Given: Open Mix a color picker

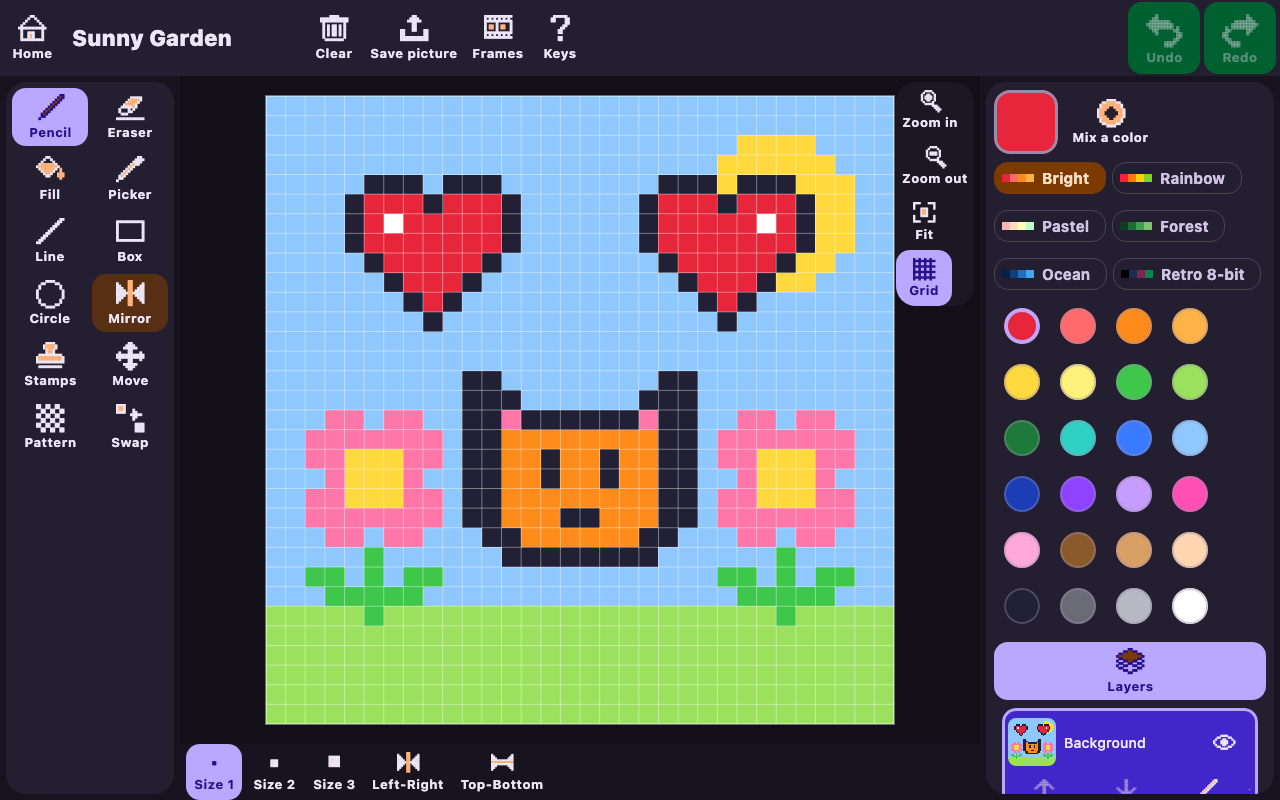Looking at the screenshot, I should 1110,122.
